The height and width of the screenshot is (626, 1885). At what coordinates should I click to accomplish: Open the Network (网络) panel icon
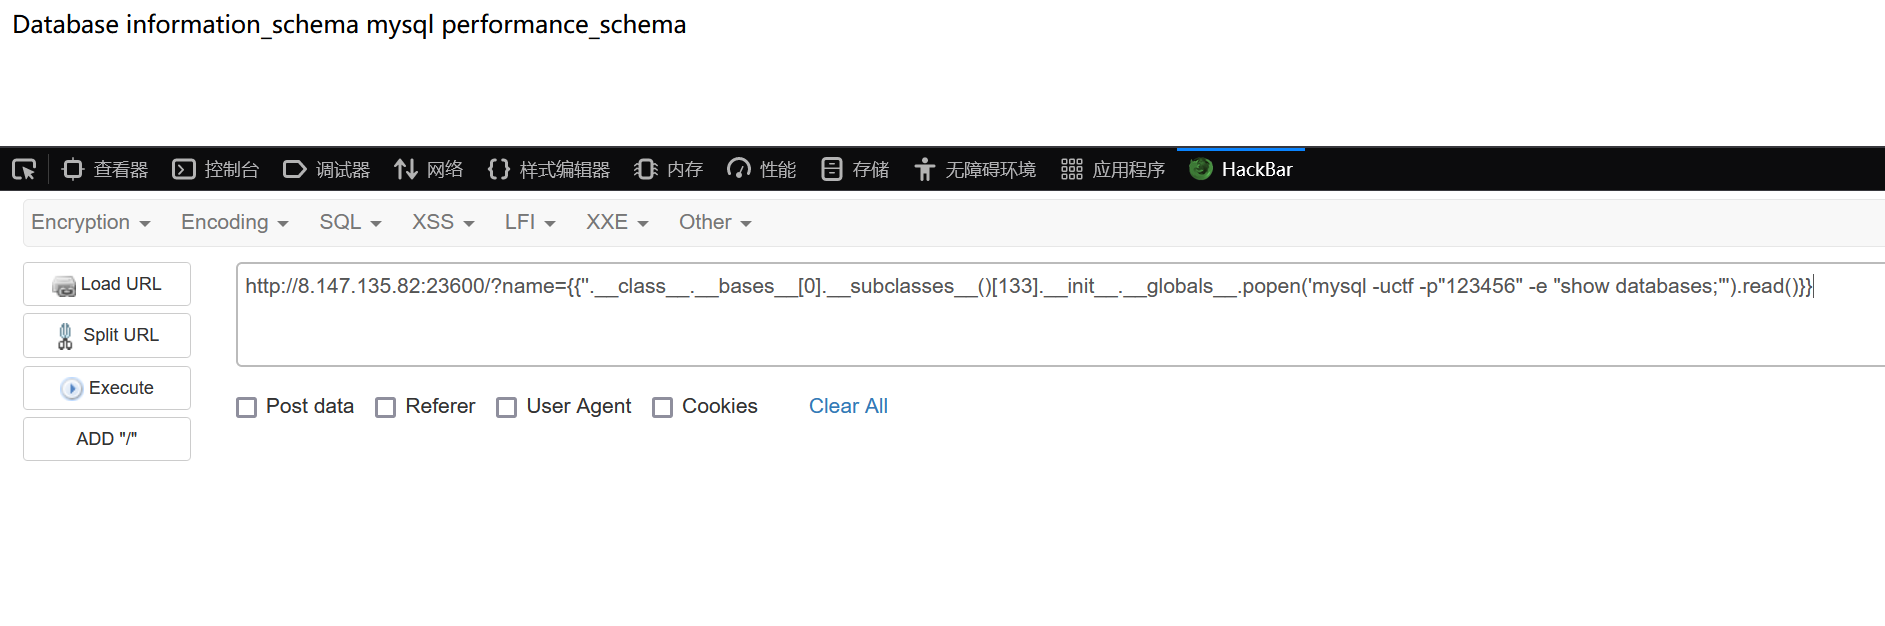405,169
